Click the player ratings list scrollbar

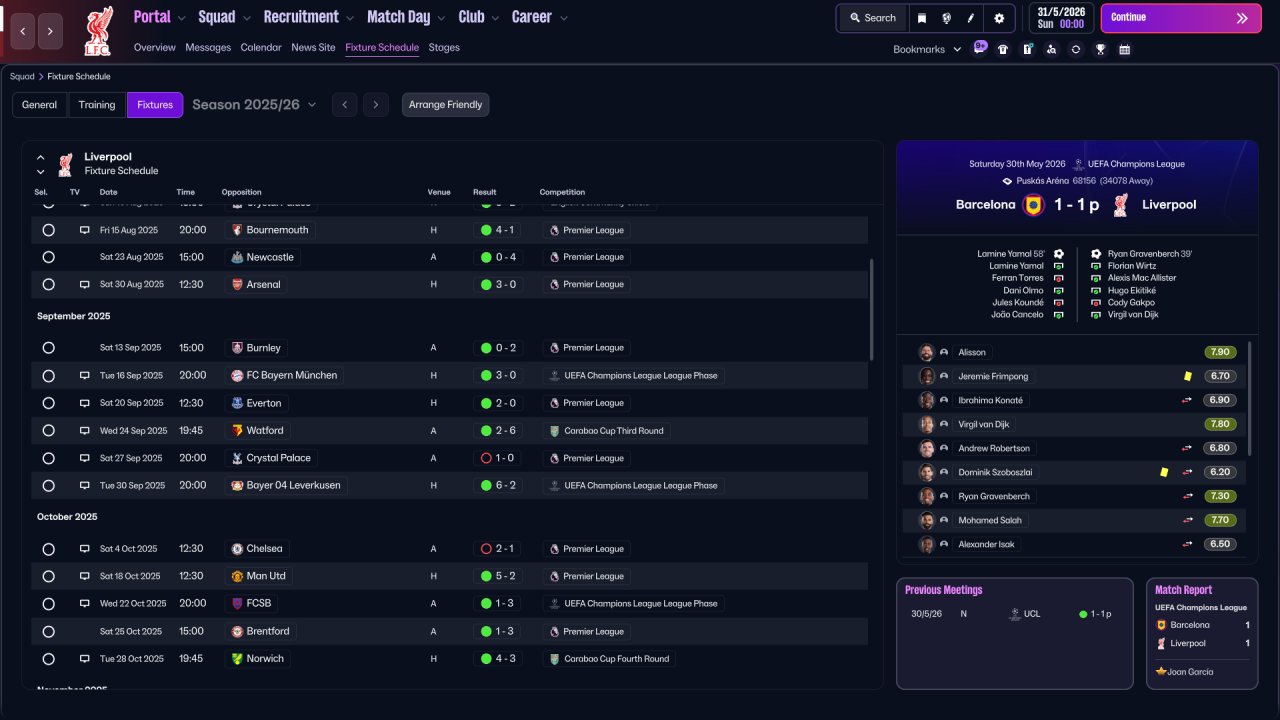coord(1249,400)
